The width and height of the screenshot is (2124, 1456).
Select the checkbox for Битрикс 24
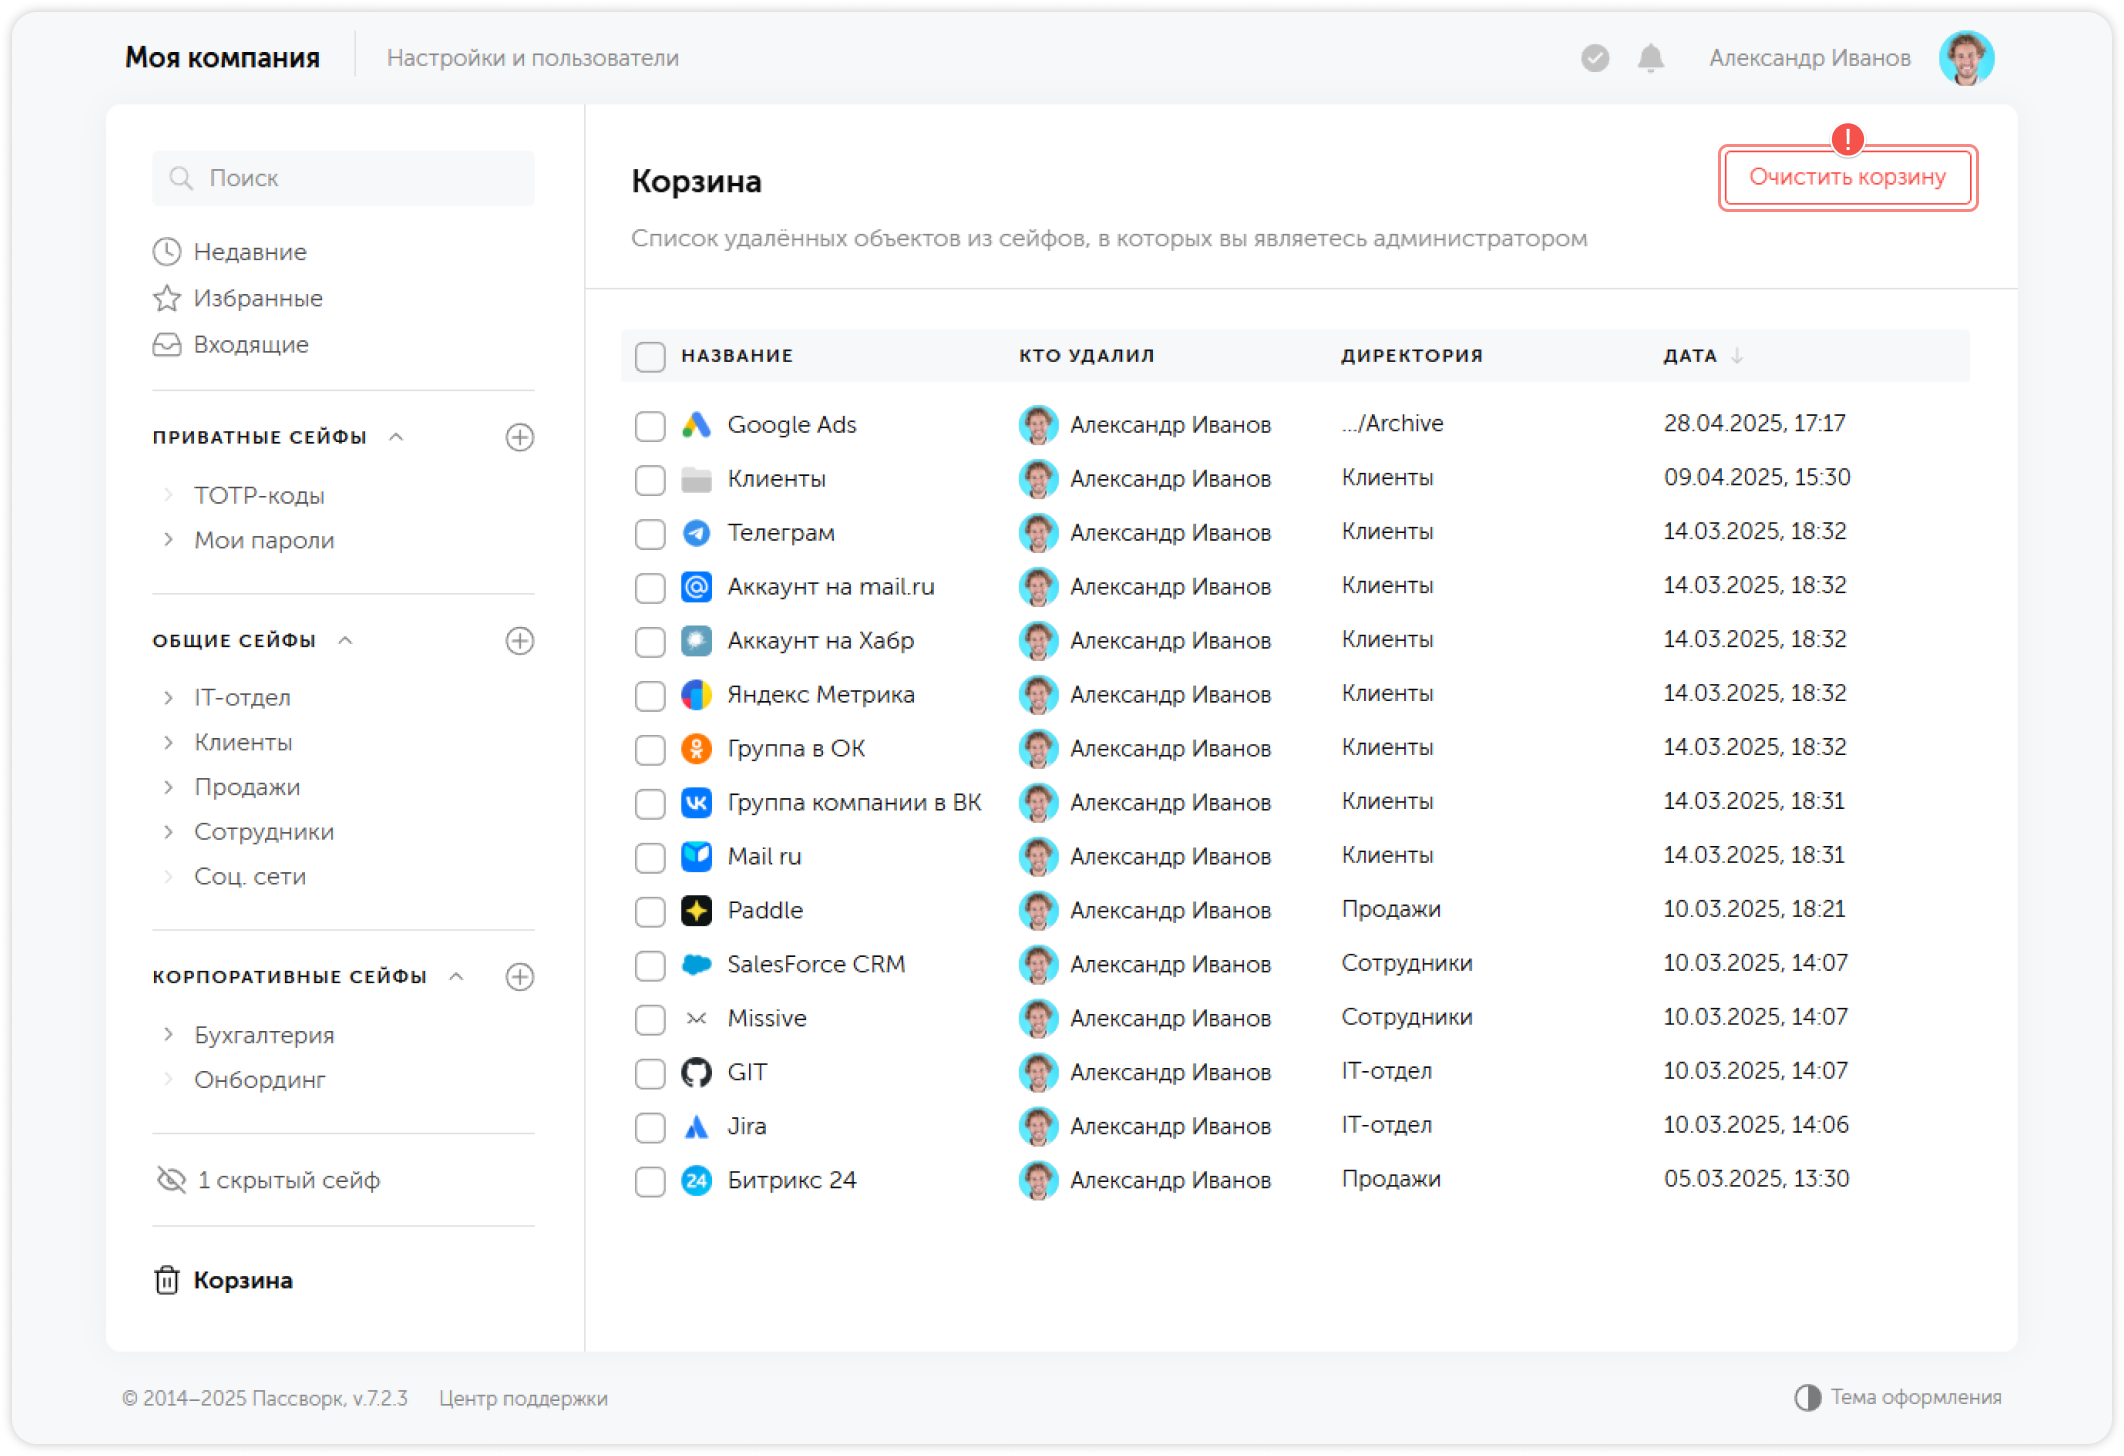[650, 1181]
